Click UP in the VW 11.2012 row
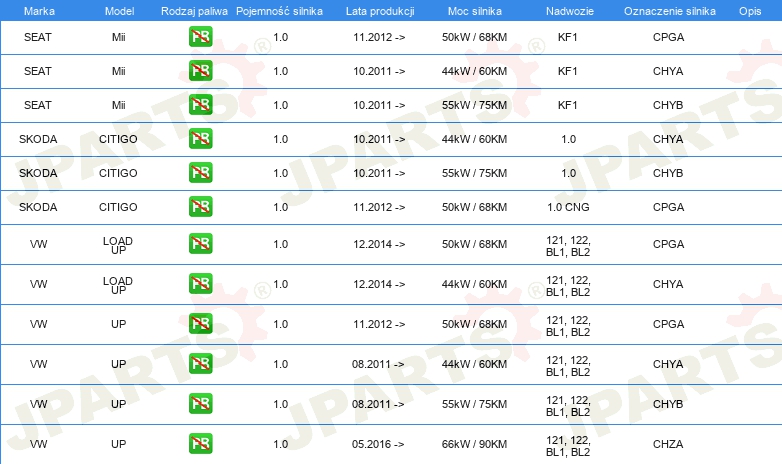The height and width of the screenshot is (464, 782). click(x=119, y=324)
